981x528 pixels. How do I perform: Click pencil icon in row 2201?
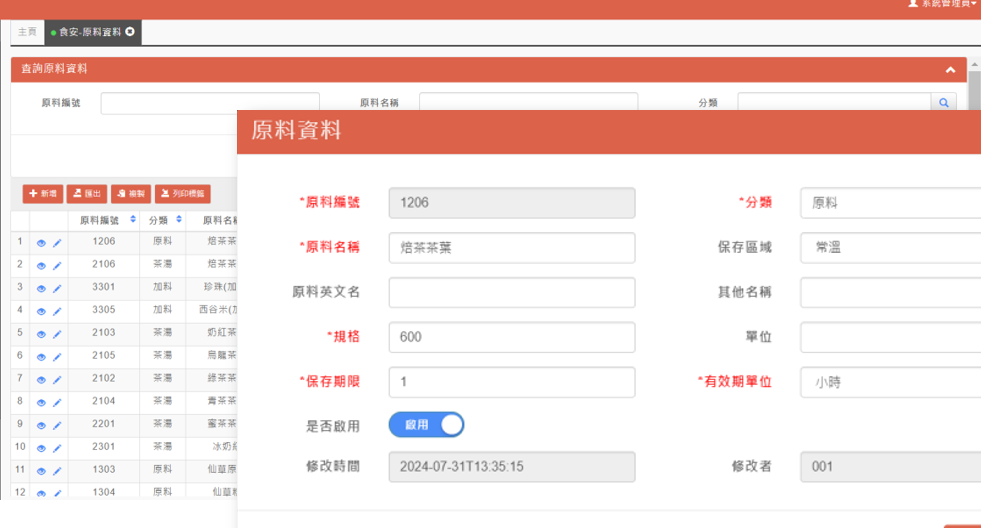coord(57,425)
